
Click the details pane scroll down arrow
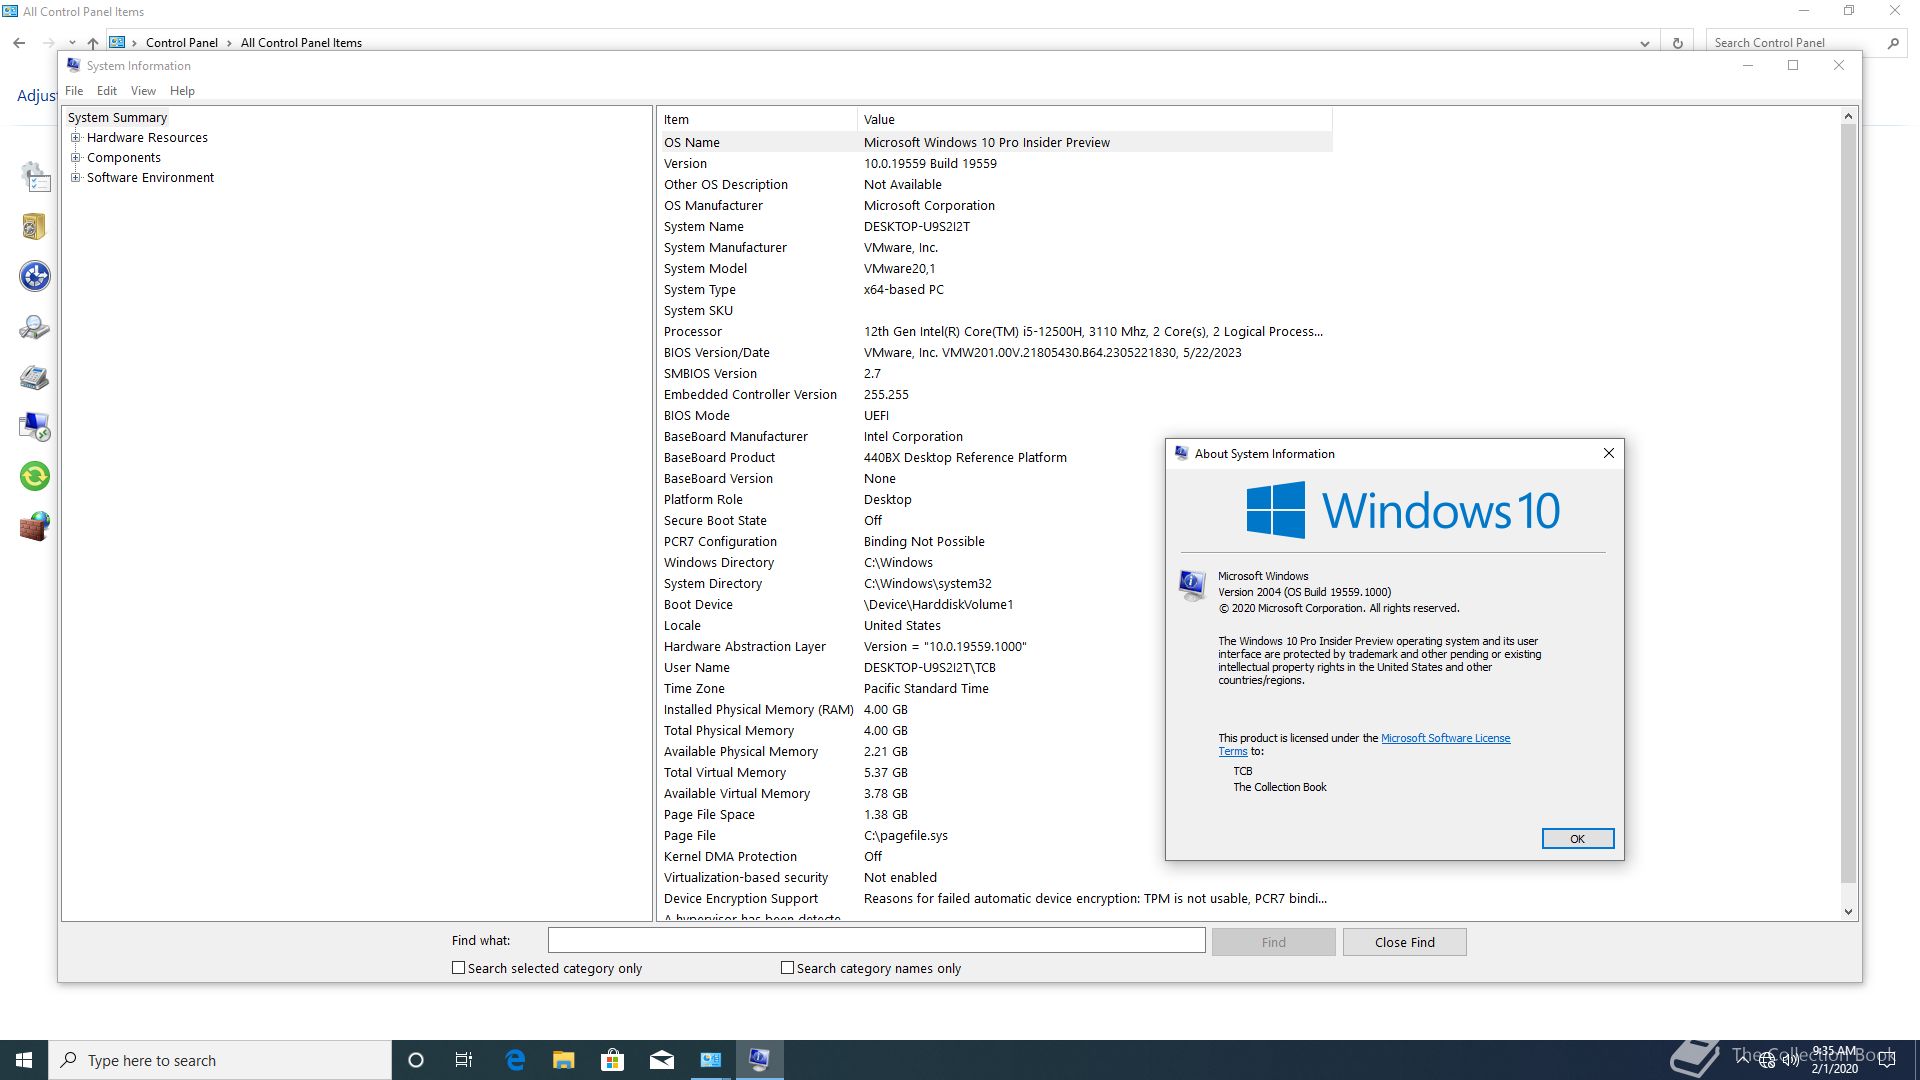1848,912
